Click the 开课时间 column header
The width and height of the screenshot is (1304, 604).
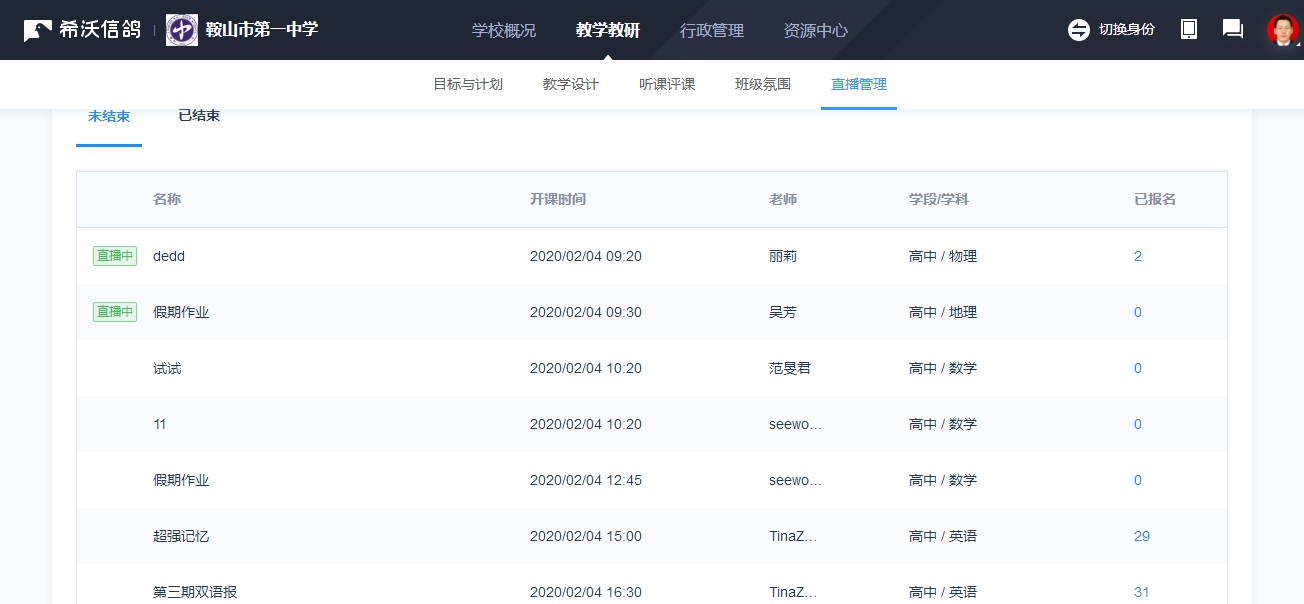click(x=558, y=199)
